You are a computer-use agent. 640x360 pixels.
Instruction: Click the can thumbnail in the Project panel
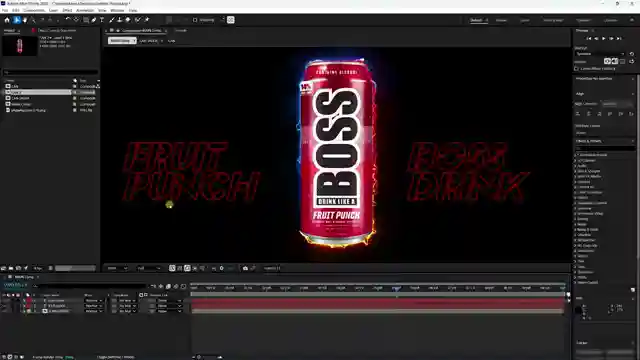click(x=20, y=46)
